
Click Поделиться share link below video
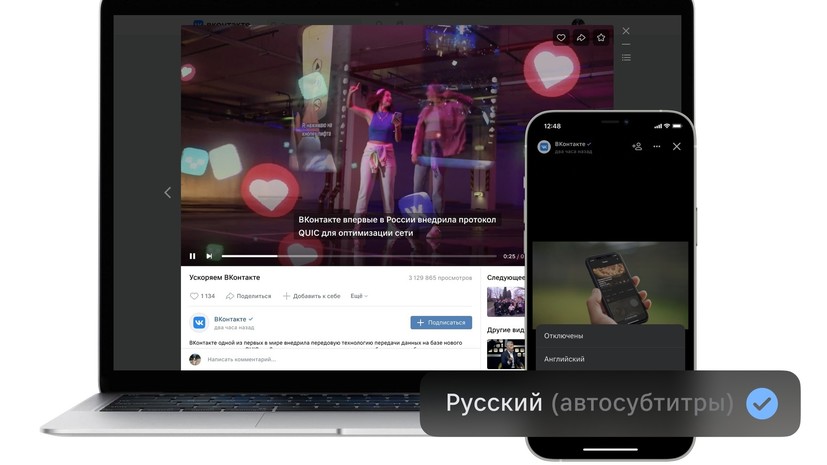point(248,296)
